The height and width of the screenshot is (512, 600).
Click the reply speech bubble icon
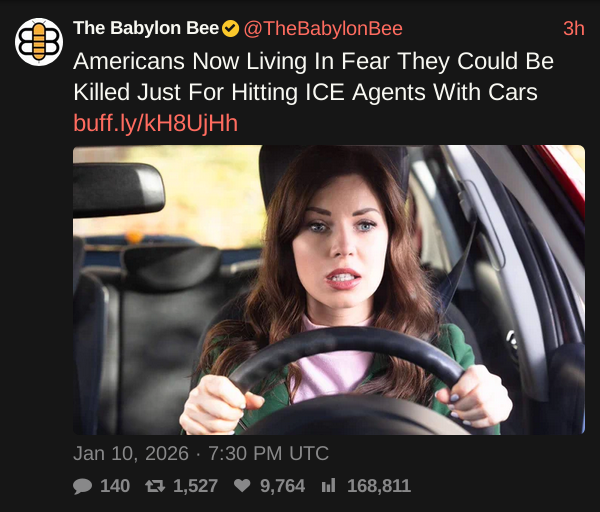(82, 486)
